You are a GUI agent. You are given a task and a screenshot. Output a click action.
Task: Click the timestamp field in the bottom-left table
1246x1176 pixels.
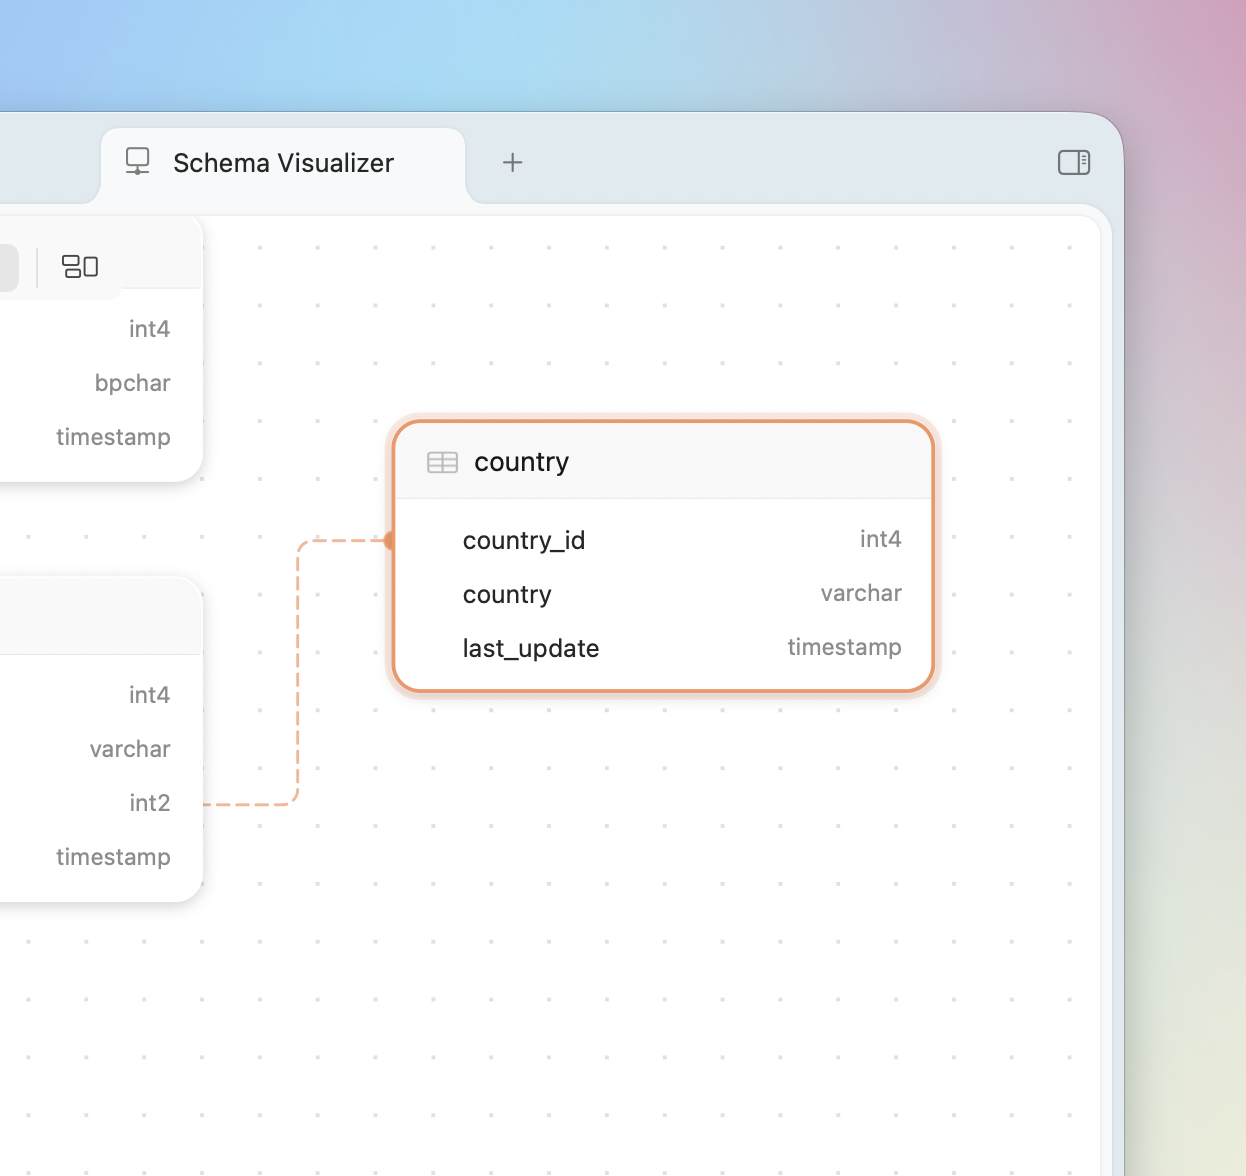click(113, 857)
